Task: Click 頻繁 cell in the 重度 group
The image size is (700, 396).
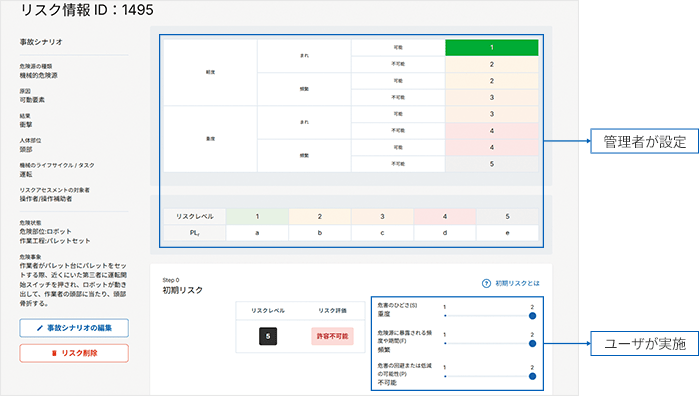Action: click(304, 155)
